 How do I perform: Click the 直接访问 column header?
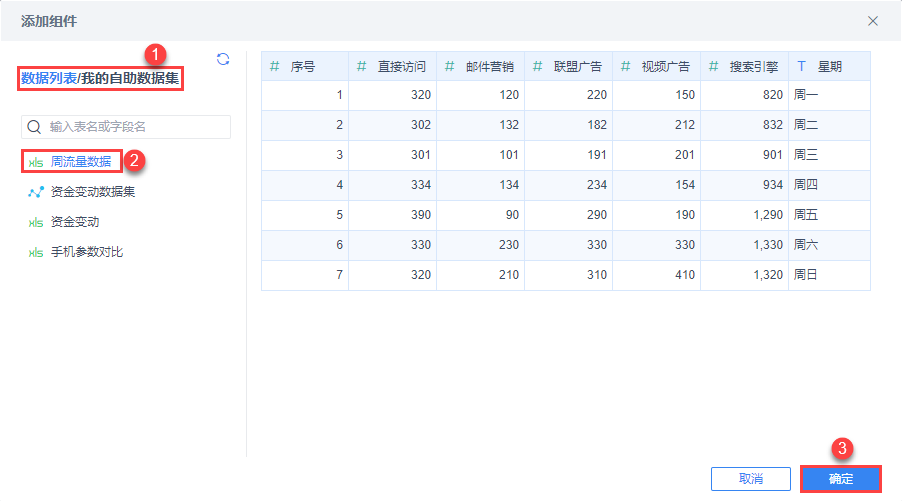click(x=393, y=67)
